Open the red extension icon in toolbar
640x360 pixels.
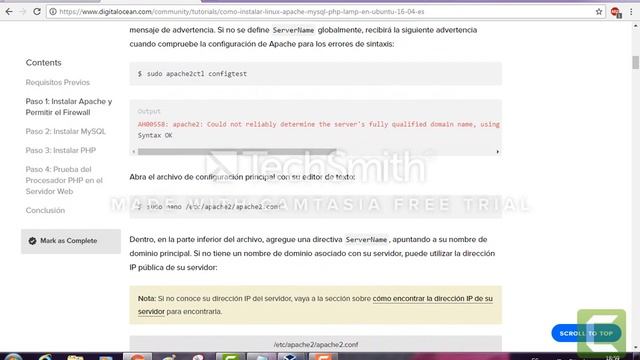616,12
